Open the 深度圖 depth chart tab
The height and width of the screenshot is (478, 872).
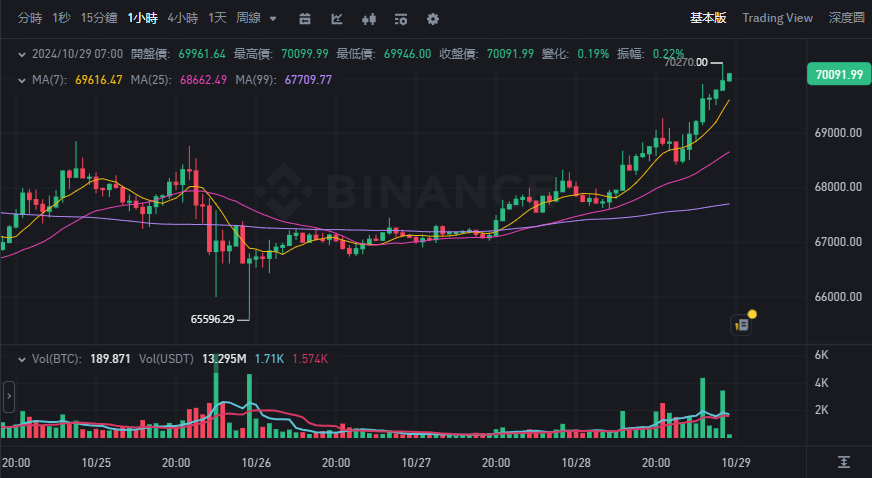click(x=848, y=18)
